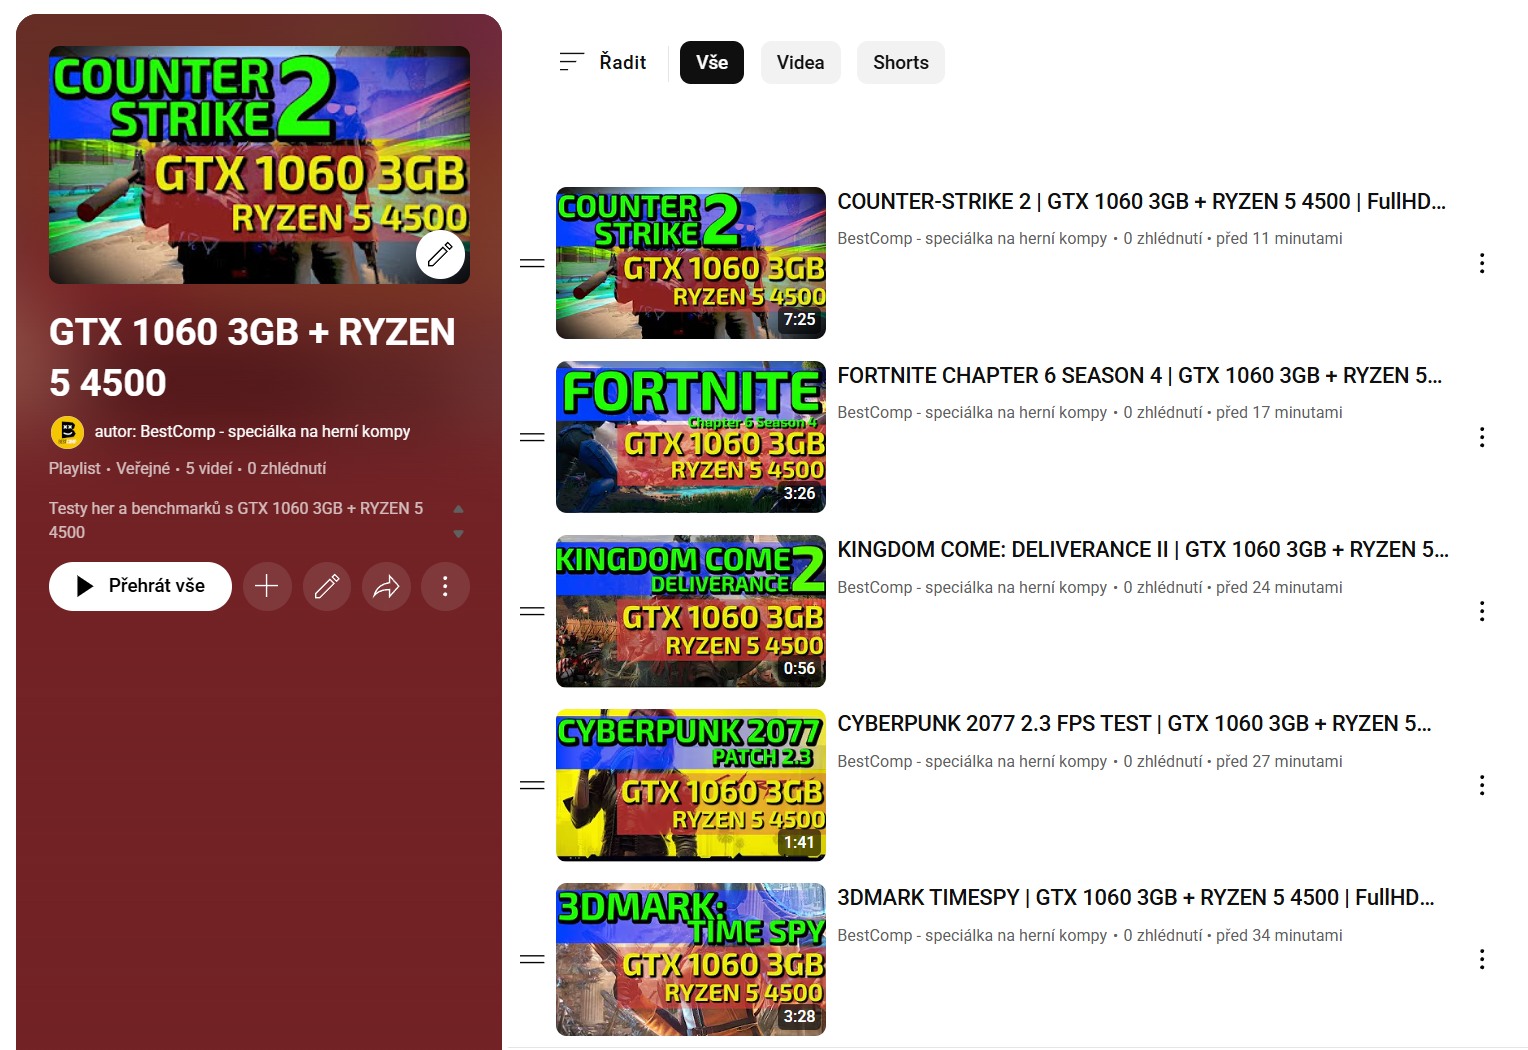This screenshot has height=1050, width=1528.
Task: Open the Řadit sort menu
Action: click(603, 62)
